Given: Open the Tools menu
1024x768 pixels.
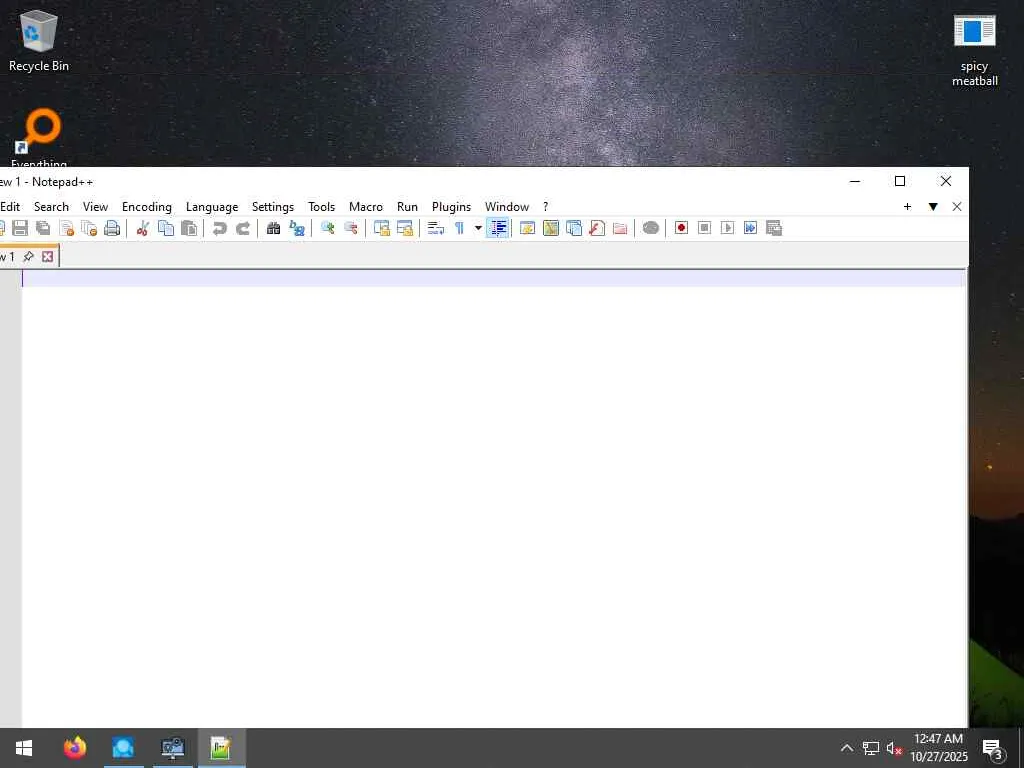Looking at the screenshot, I should pyautogui.click(x=321, y=206).
